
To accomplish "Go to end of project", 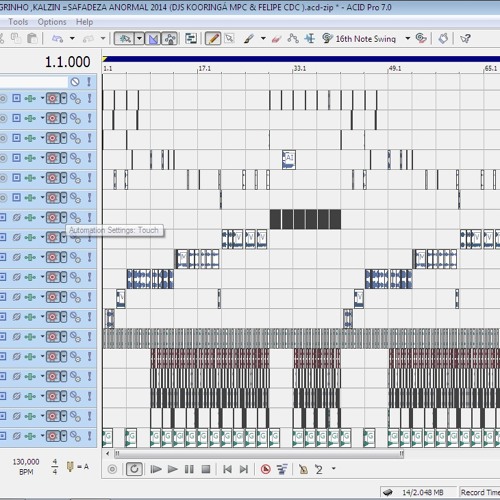I will [244, 469].
